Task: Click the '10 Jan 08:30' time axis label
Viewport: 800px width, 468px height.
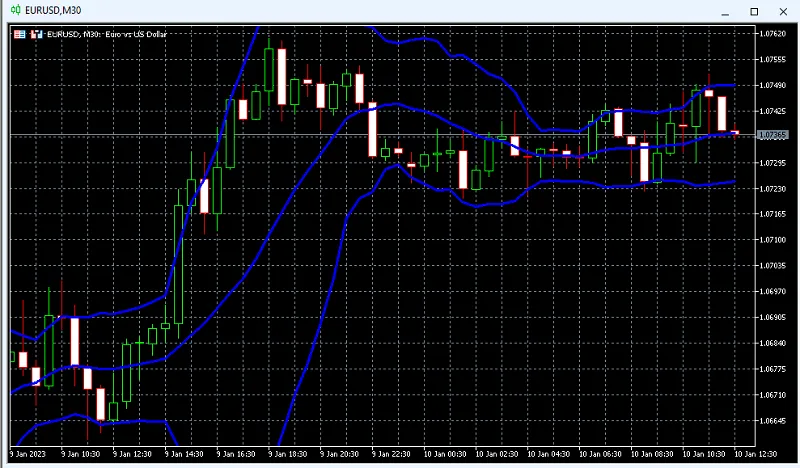Action: coord(652,454)
